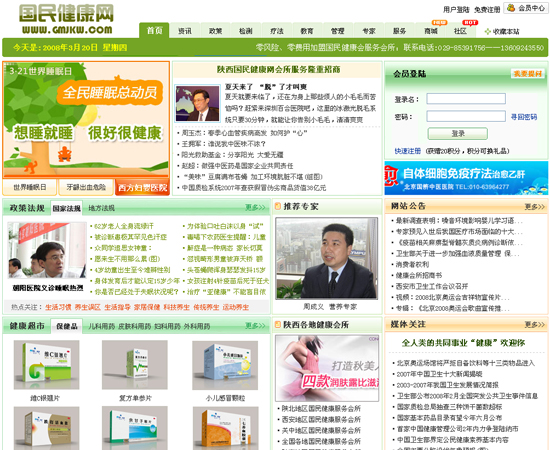Open the 小儿感冒颗粒 product image
Image resolution: width=550 pixels, height=450 pixels.
click(225, 365)
